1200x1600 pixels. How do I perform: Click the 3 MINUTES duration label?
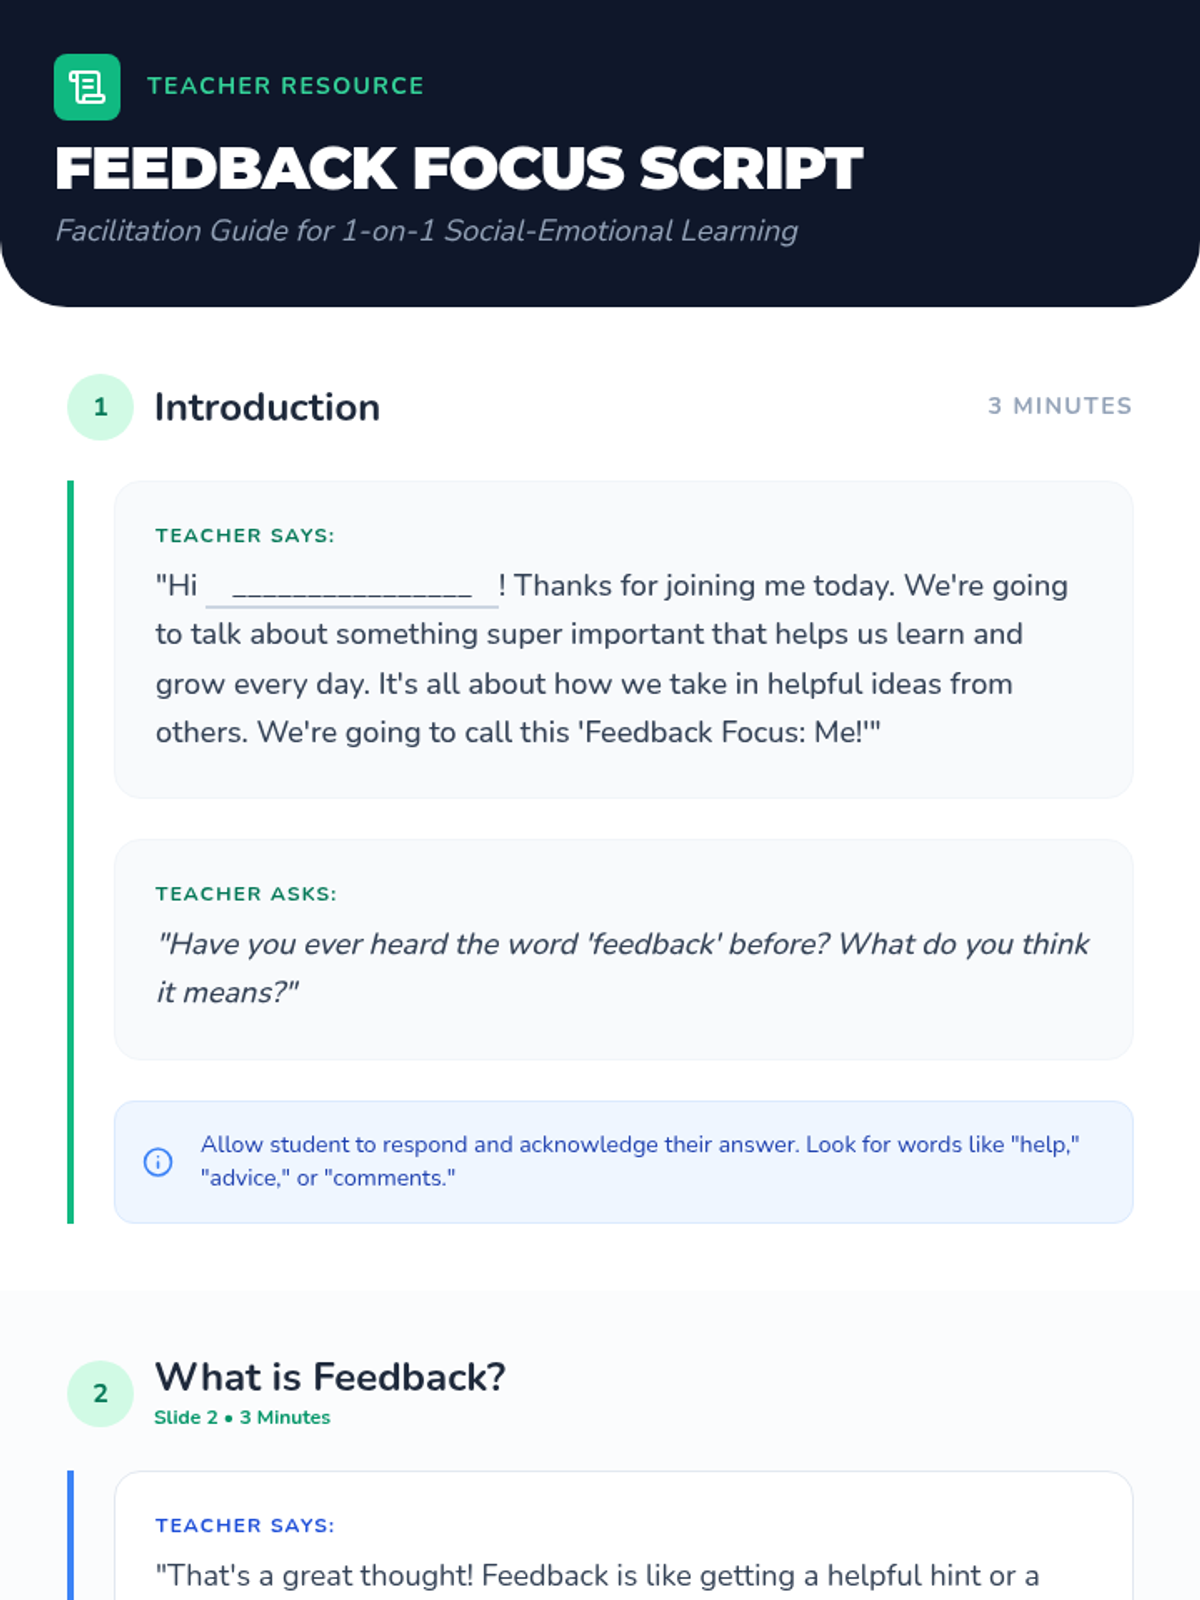point(1059,406)
